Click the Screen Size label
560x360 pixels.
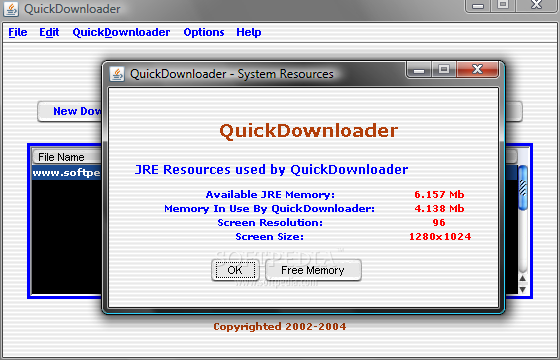tap(270, 237)
